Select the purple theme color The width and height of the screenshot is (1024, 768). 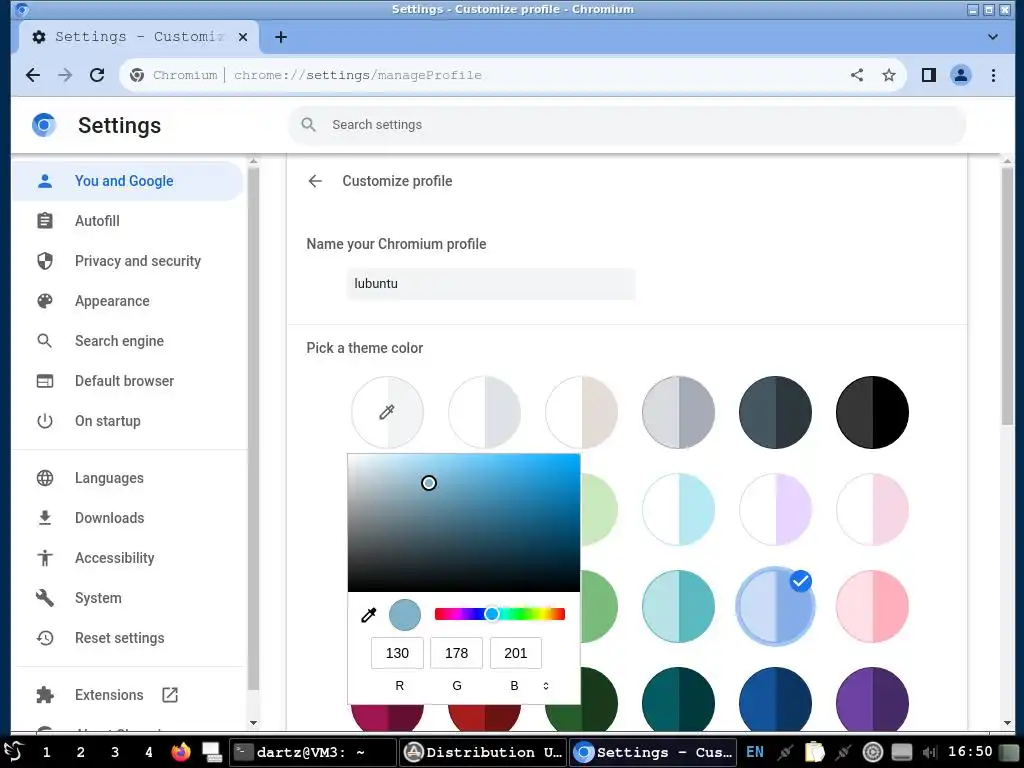pos(872,699)
